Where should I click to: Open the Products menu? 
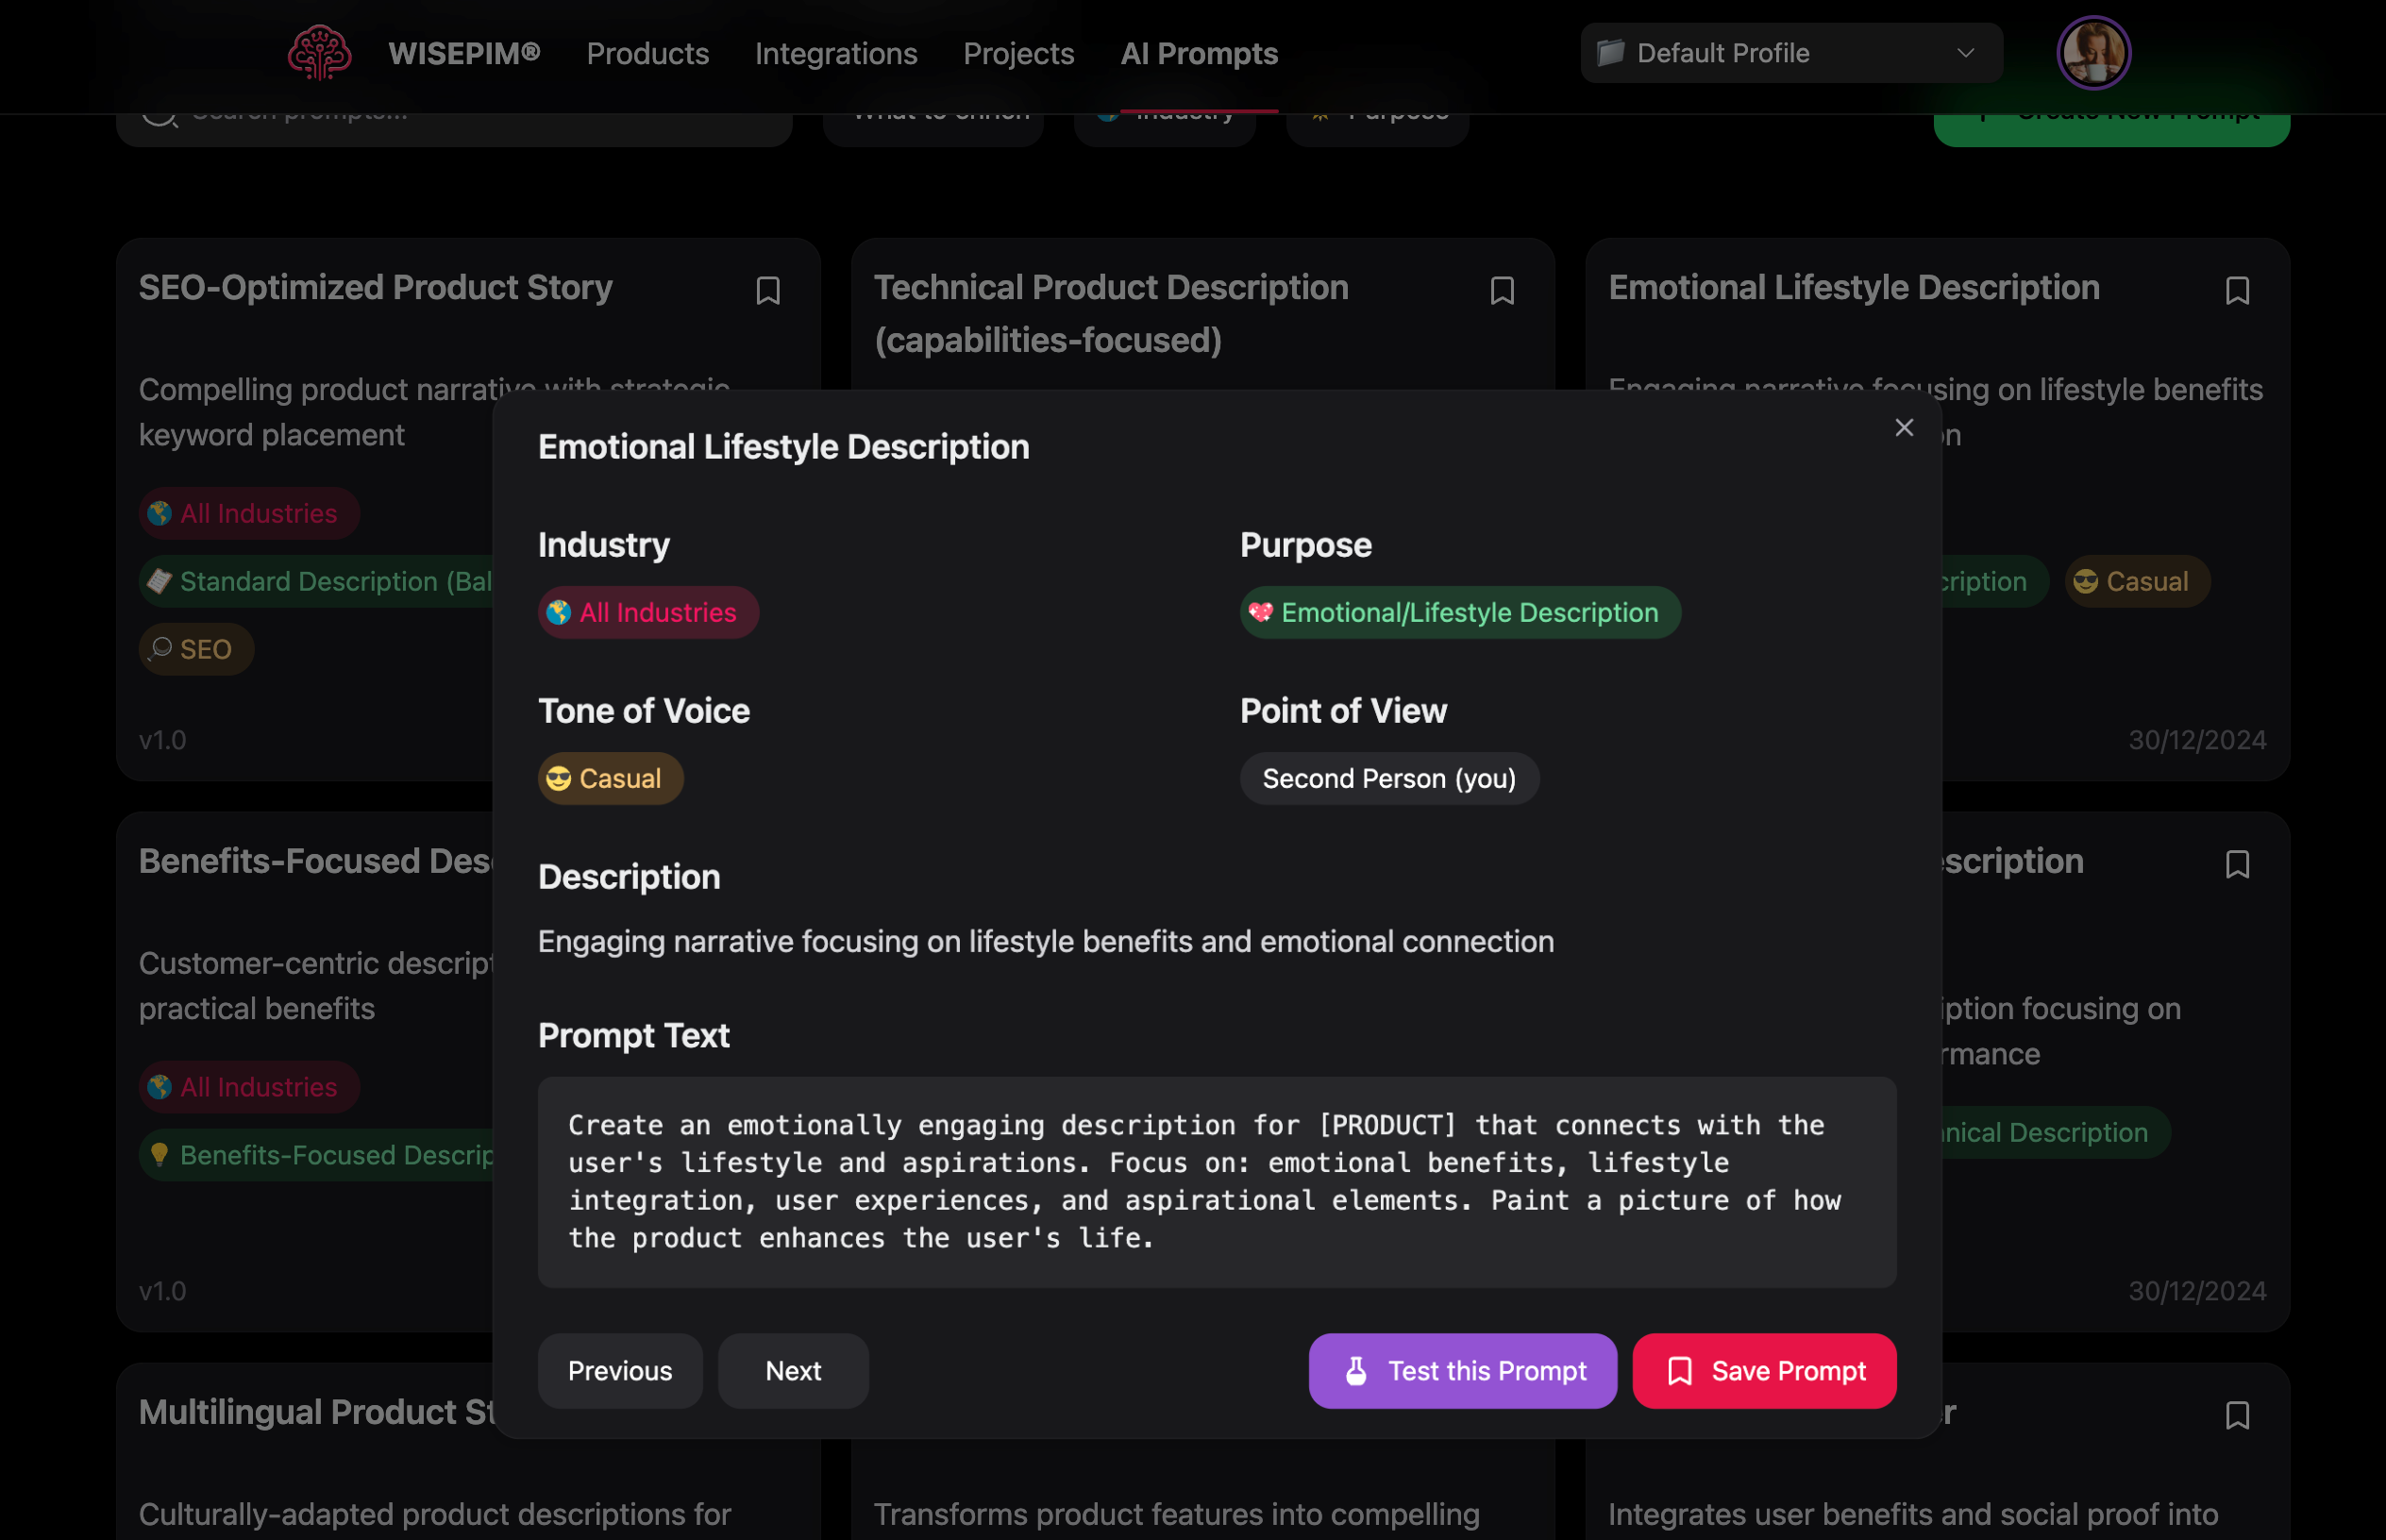647,53
